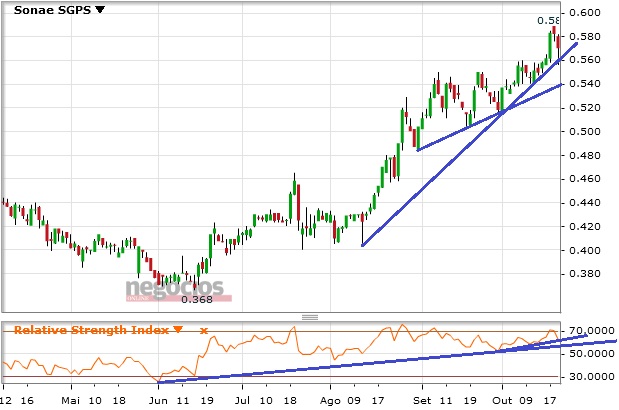
Task: Click the 0.420 price axis label
Action: 585,227
